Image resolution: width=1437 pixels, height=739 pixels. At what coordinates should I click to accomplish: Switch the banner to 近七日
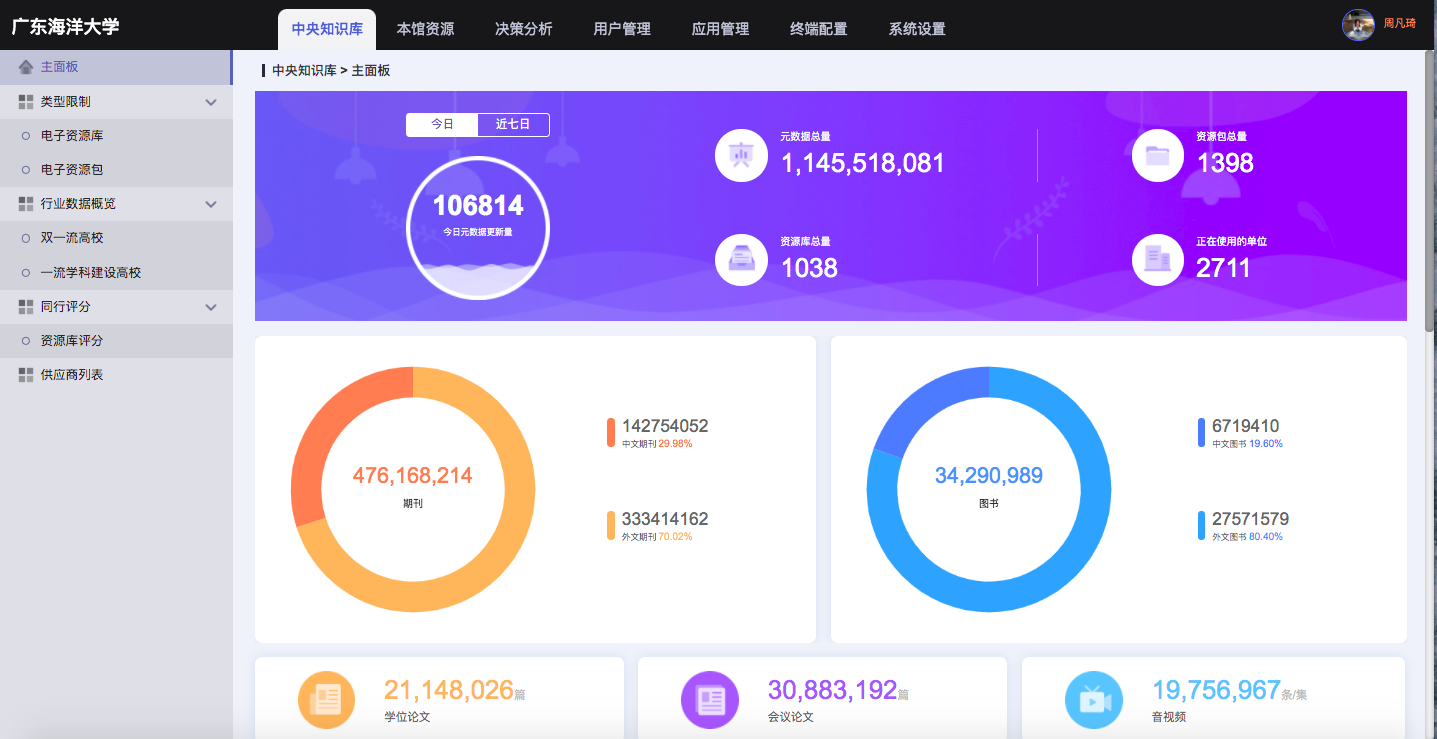(x=513, y=124)
